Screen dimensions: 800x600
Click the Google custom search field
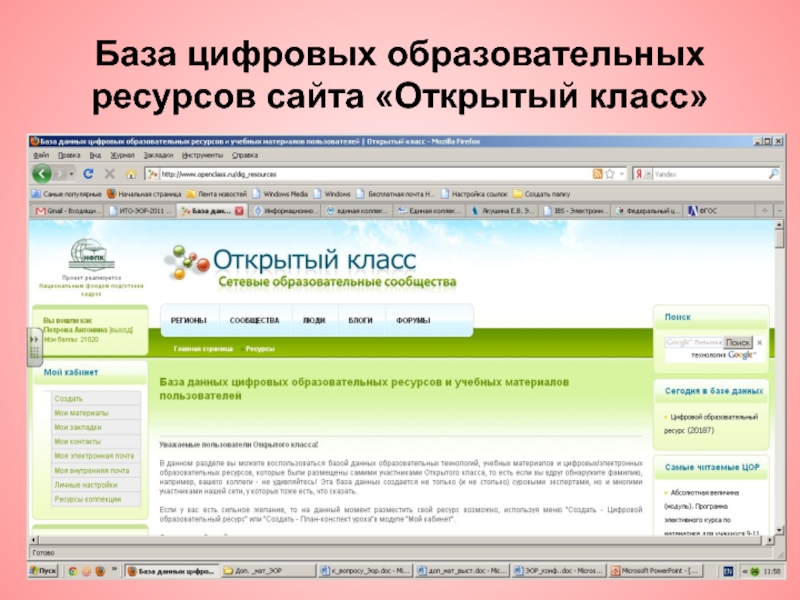point(694,342)
